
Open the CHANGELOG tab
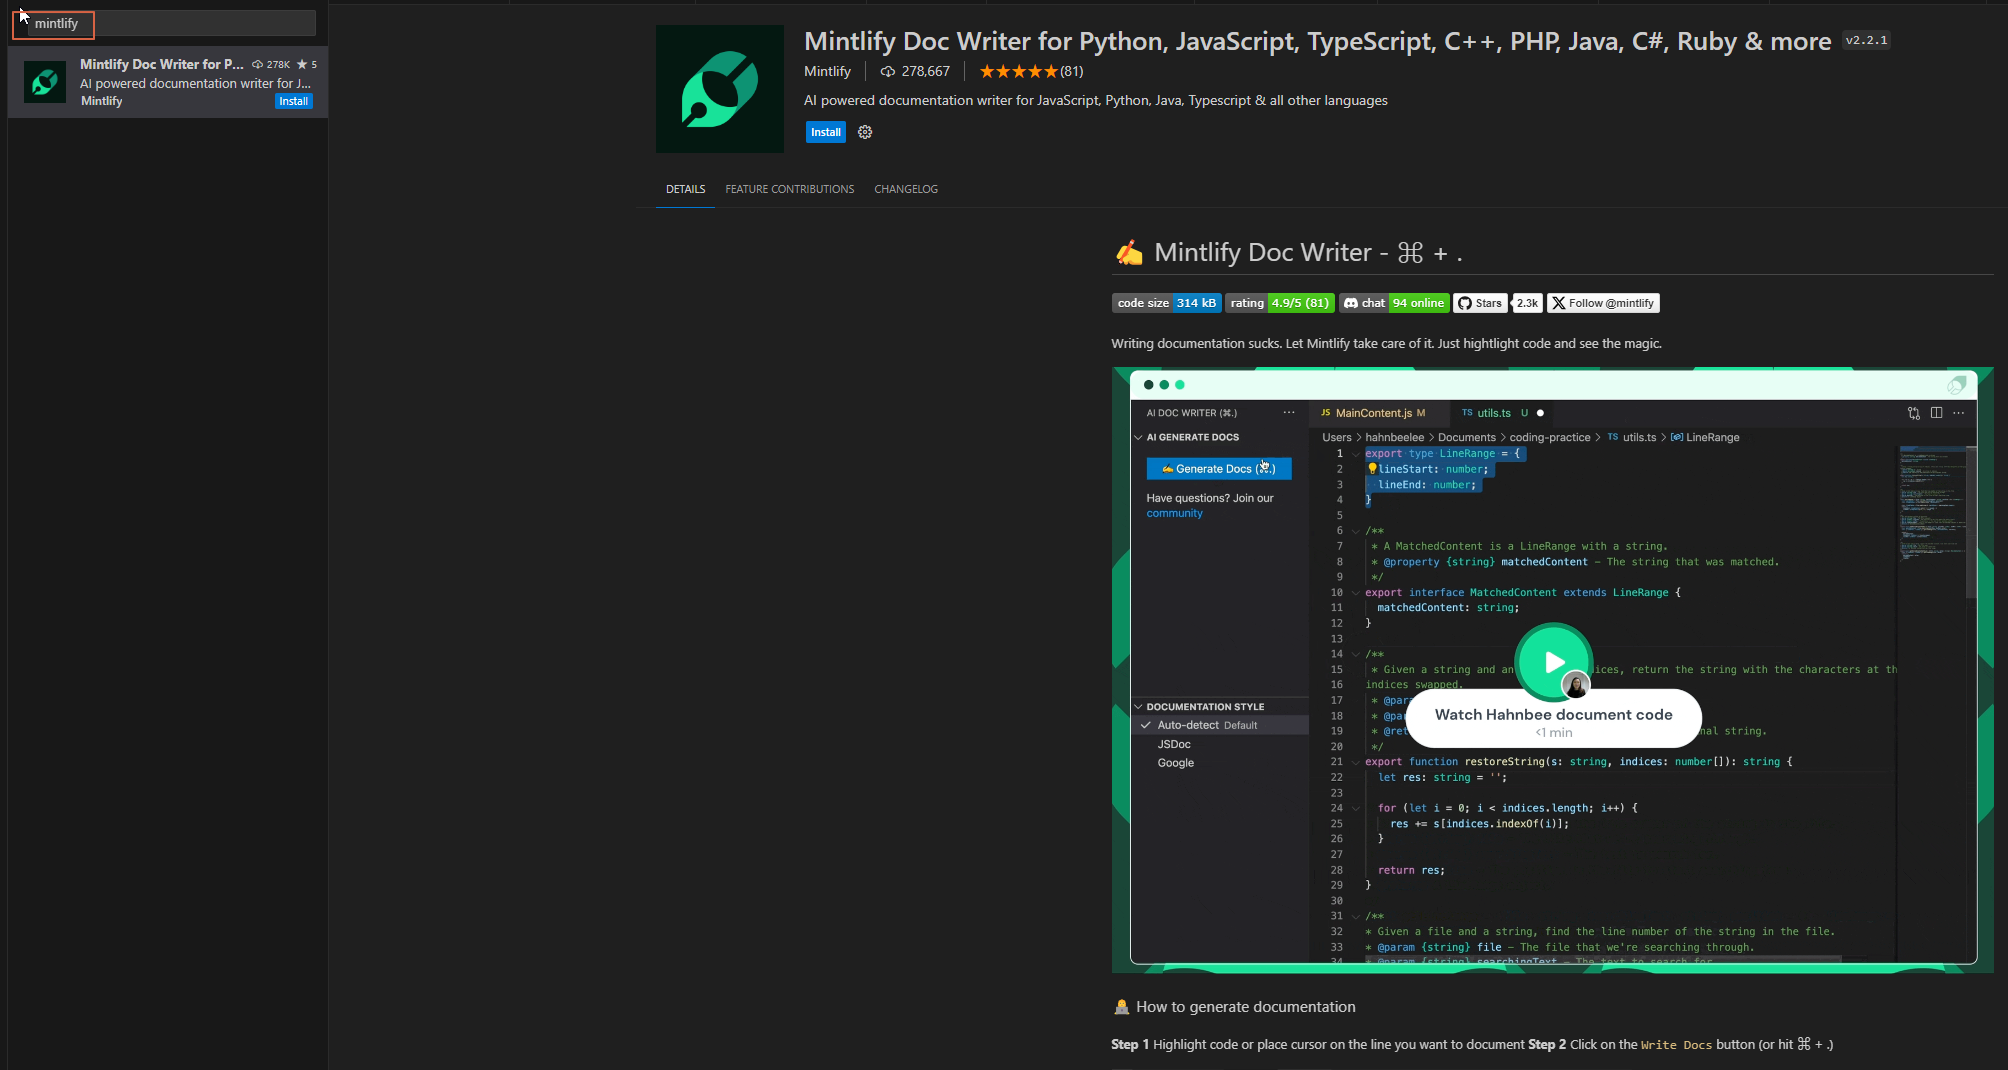coord(905,189)
